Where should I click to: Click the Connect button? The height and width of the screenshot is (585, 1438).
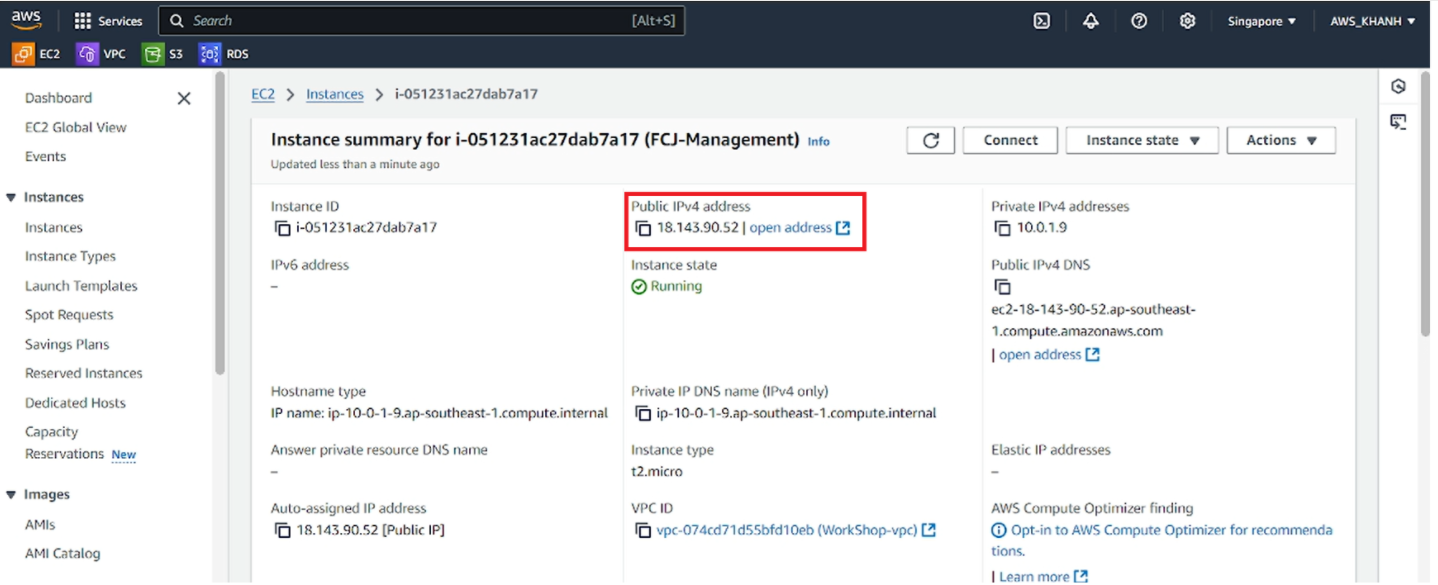(x=1011, y=140)
